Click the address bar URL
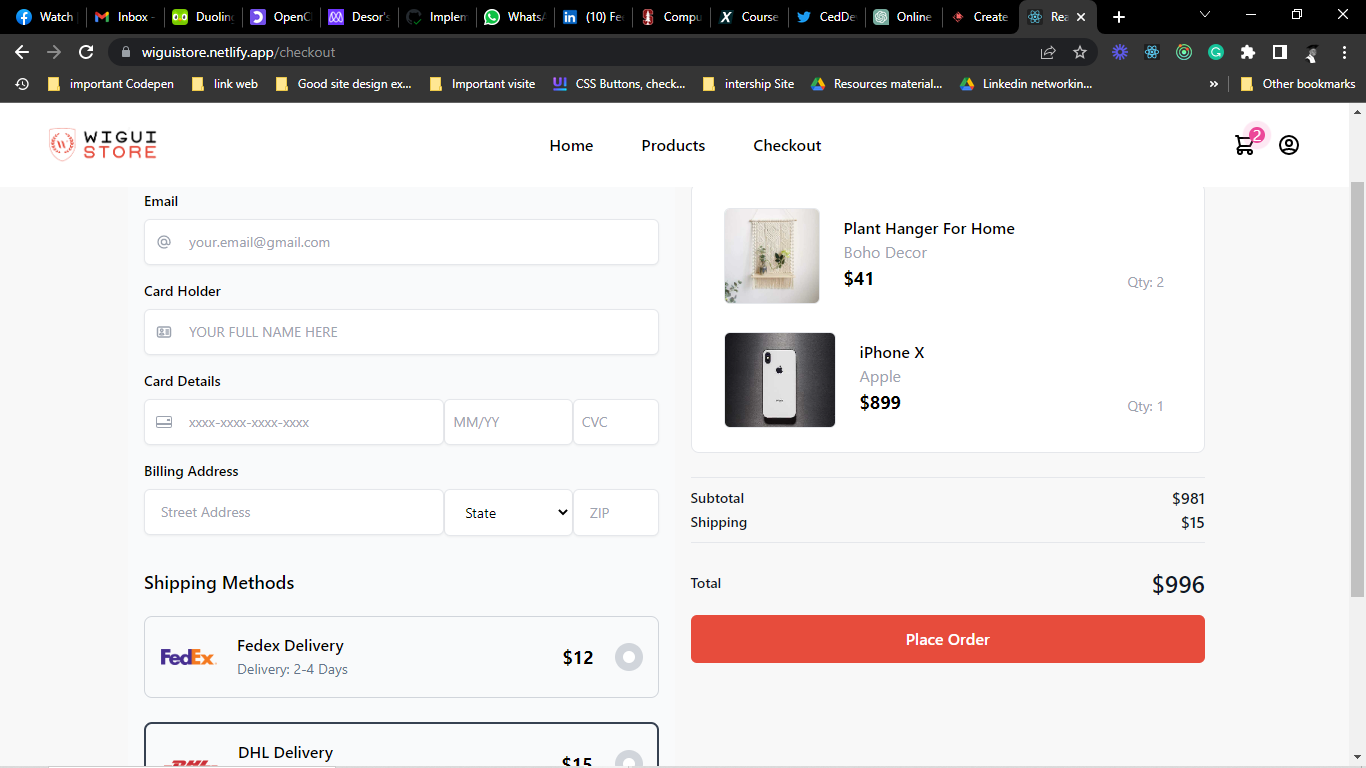 point(239,52)
